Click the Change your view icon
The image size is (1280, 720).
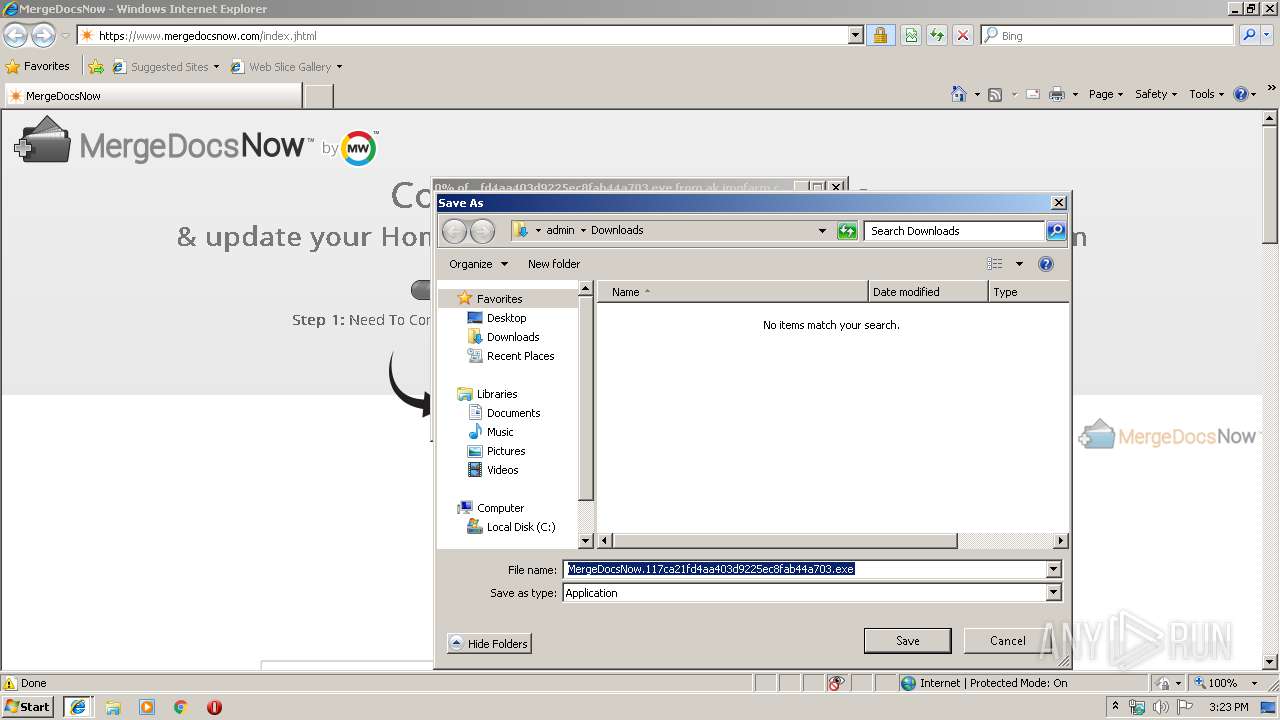994,264
